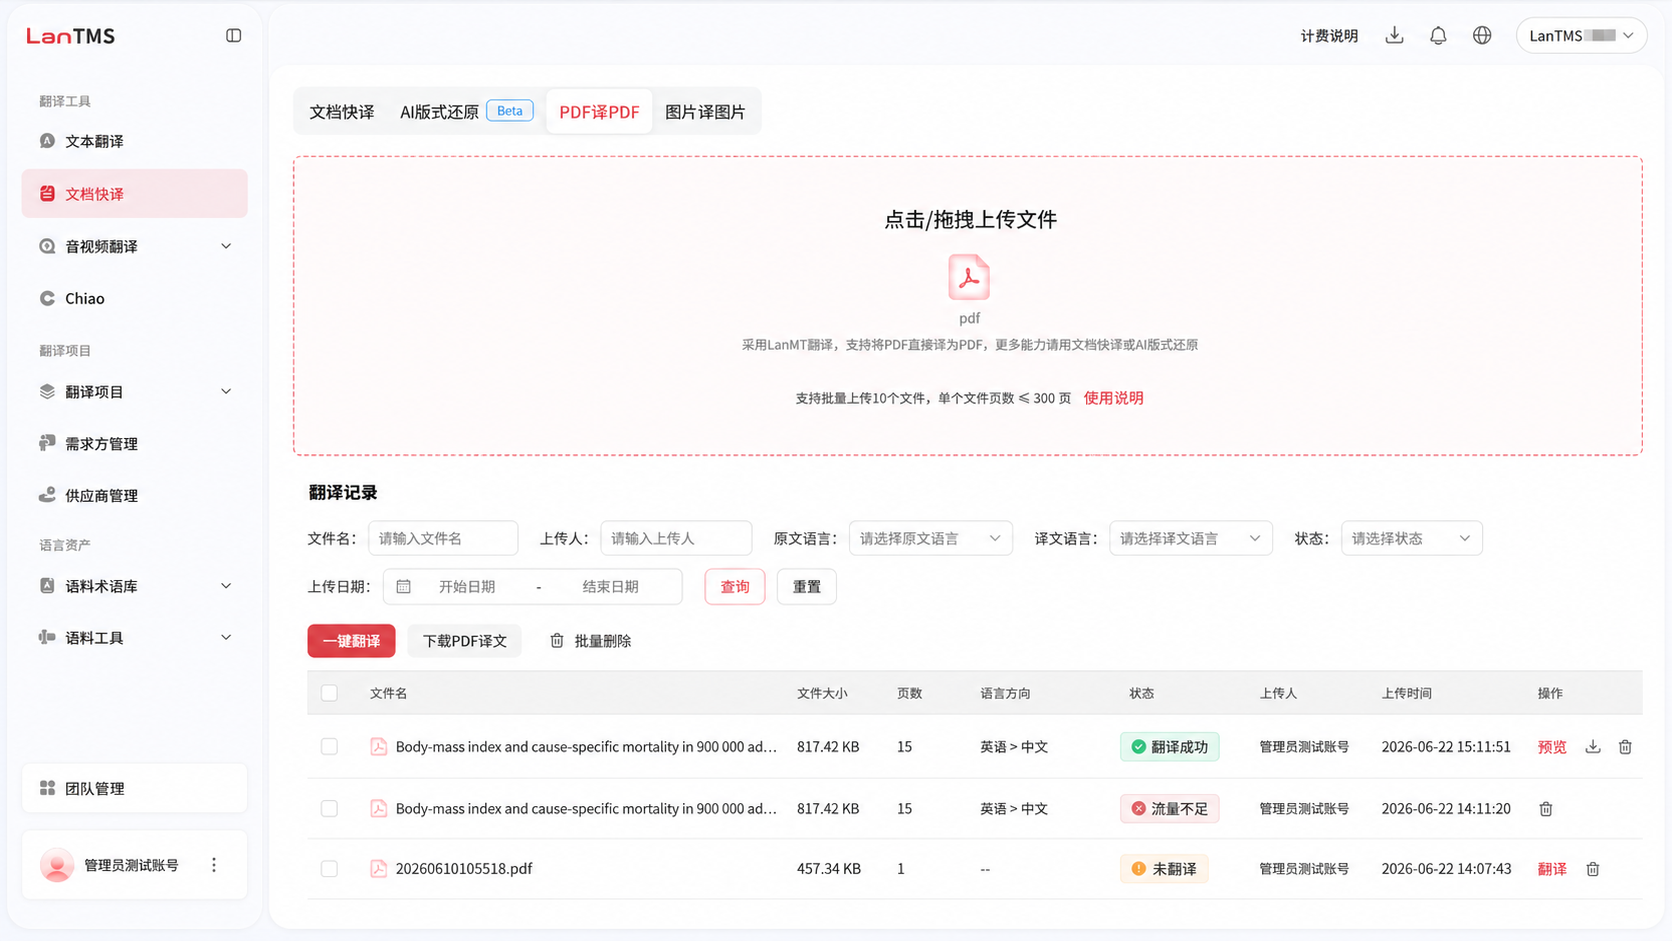The image size is (1672, 941).
Task: Click the 文件大小 column header
Action: point(822,693)
